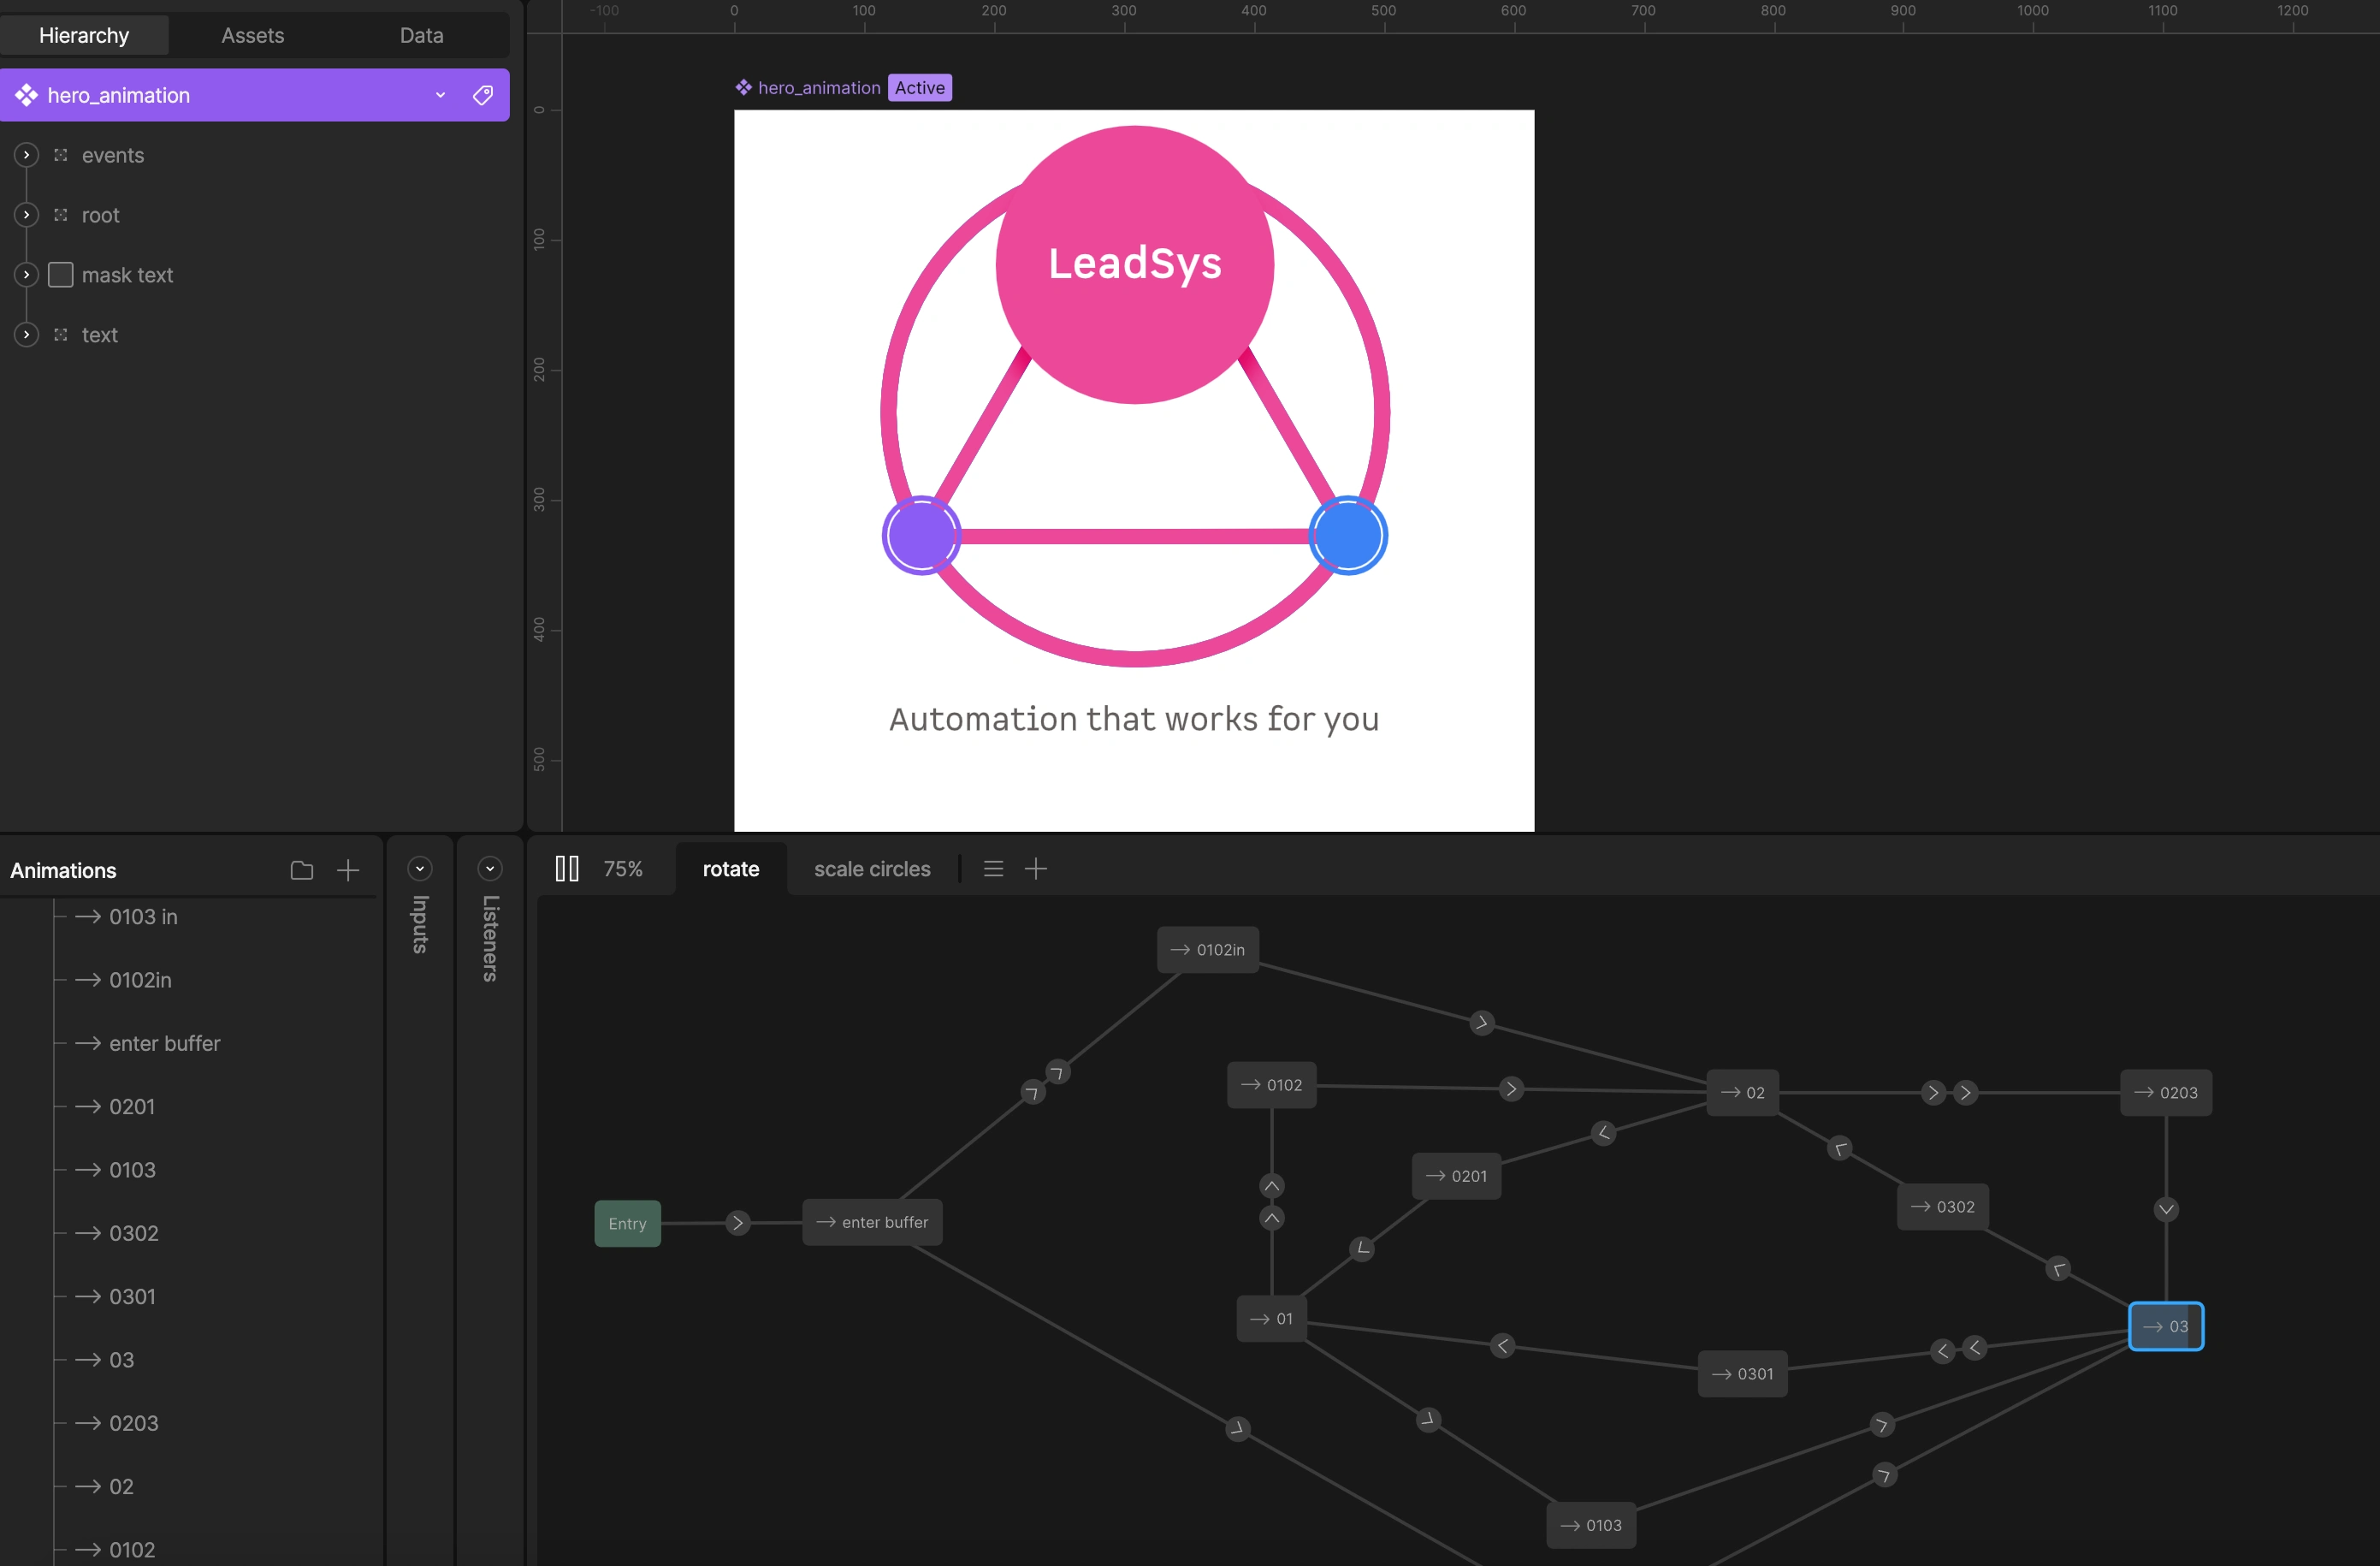The height and width of the screenshot is (1566, 2380).
Task: Switch to the scale circles layer tab
Action: pos(871,869)
